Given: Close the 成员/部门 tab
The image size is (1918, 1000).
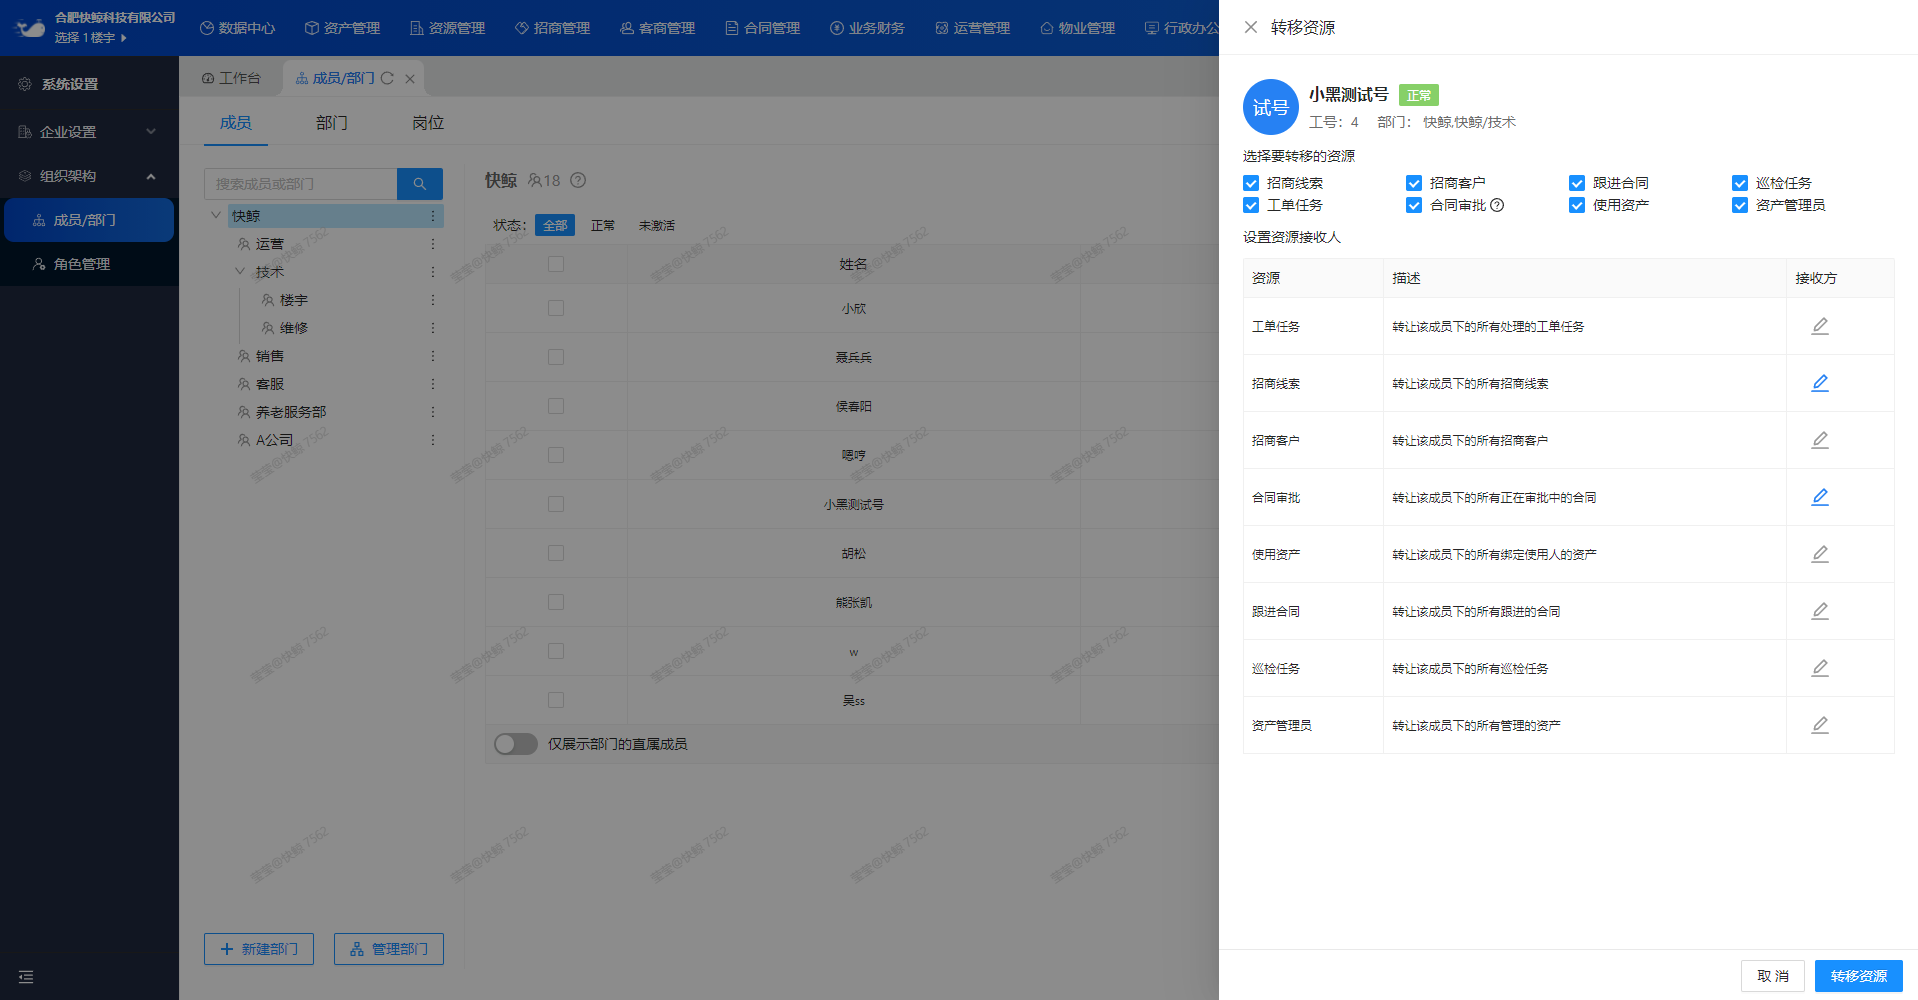Looking at the screenshot, I should coord(410,79).
